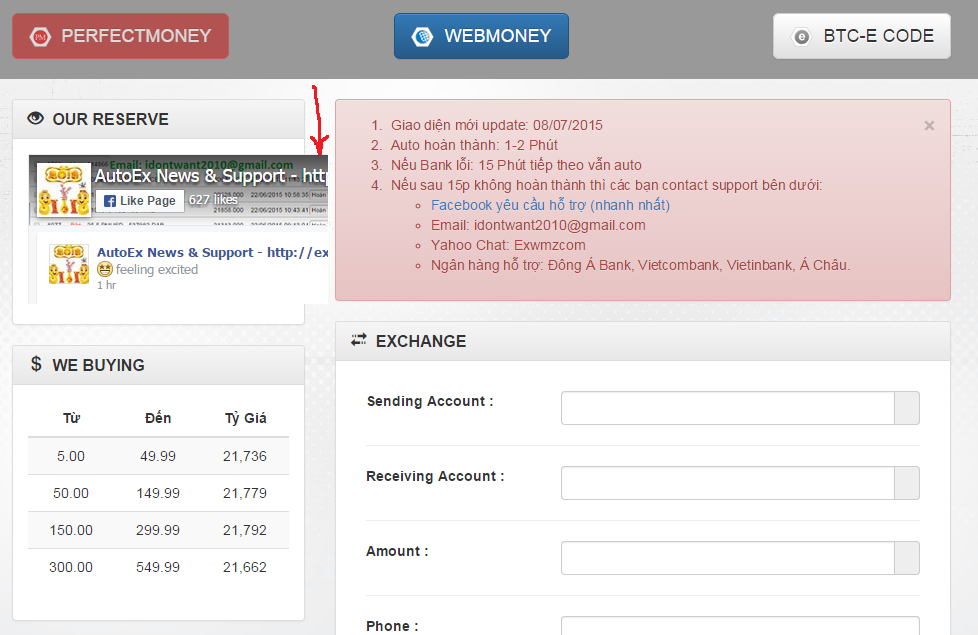Like the AutoEx News & Support page
Screen dimensions: 978x635
click(140, 201)
